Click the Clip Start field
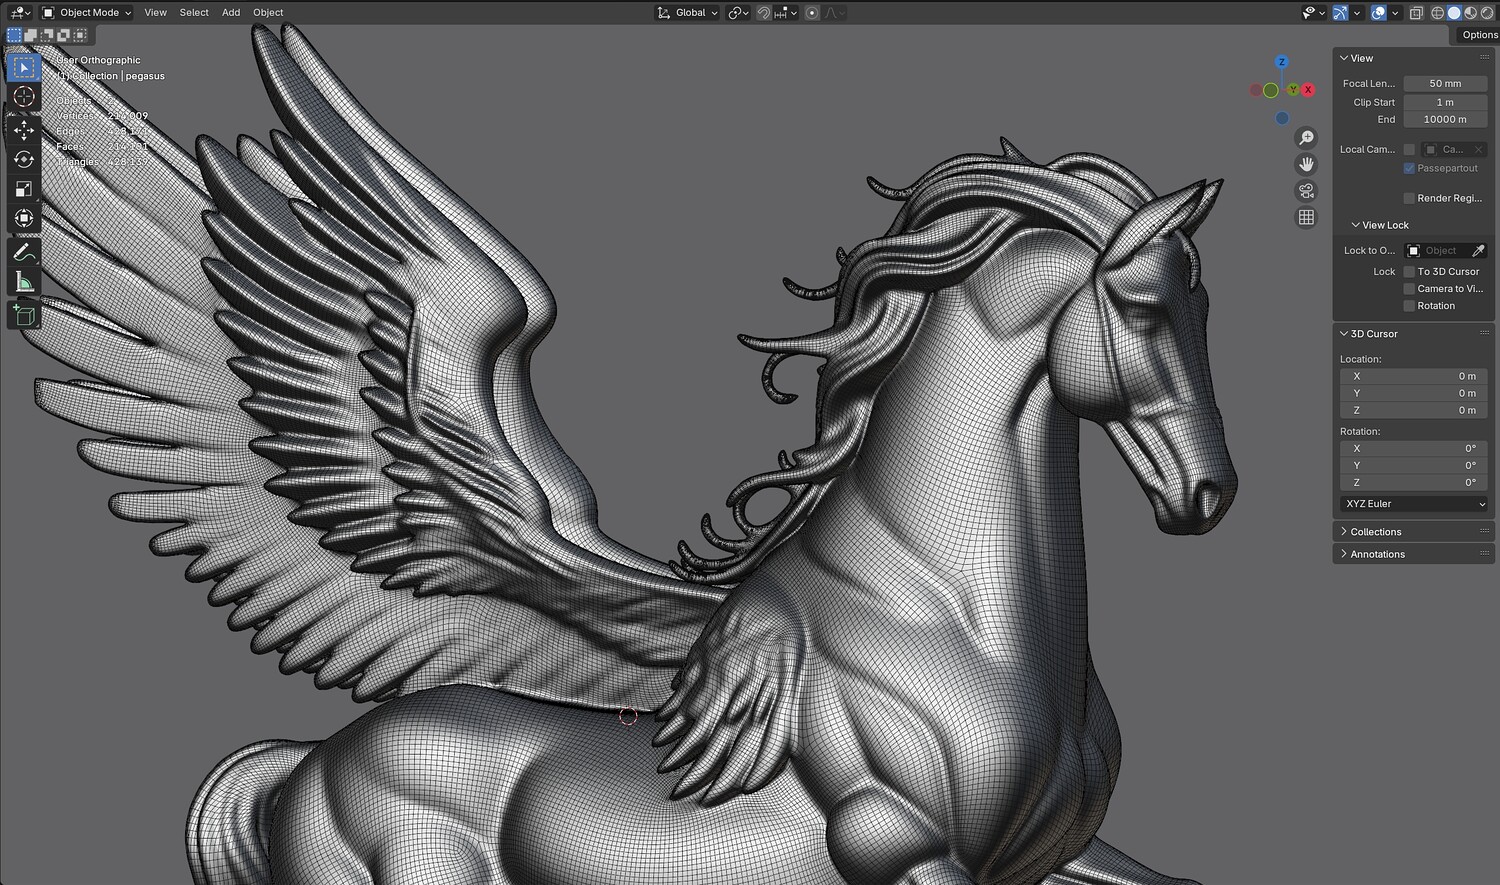This screenshot has width=1500, height=885. 1445,102
